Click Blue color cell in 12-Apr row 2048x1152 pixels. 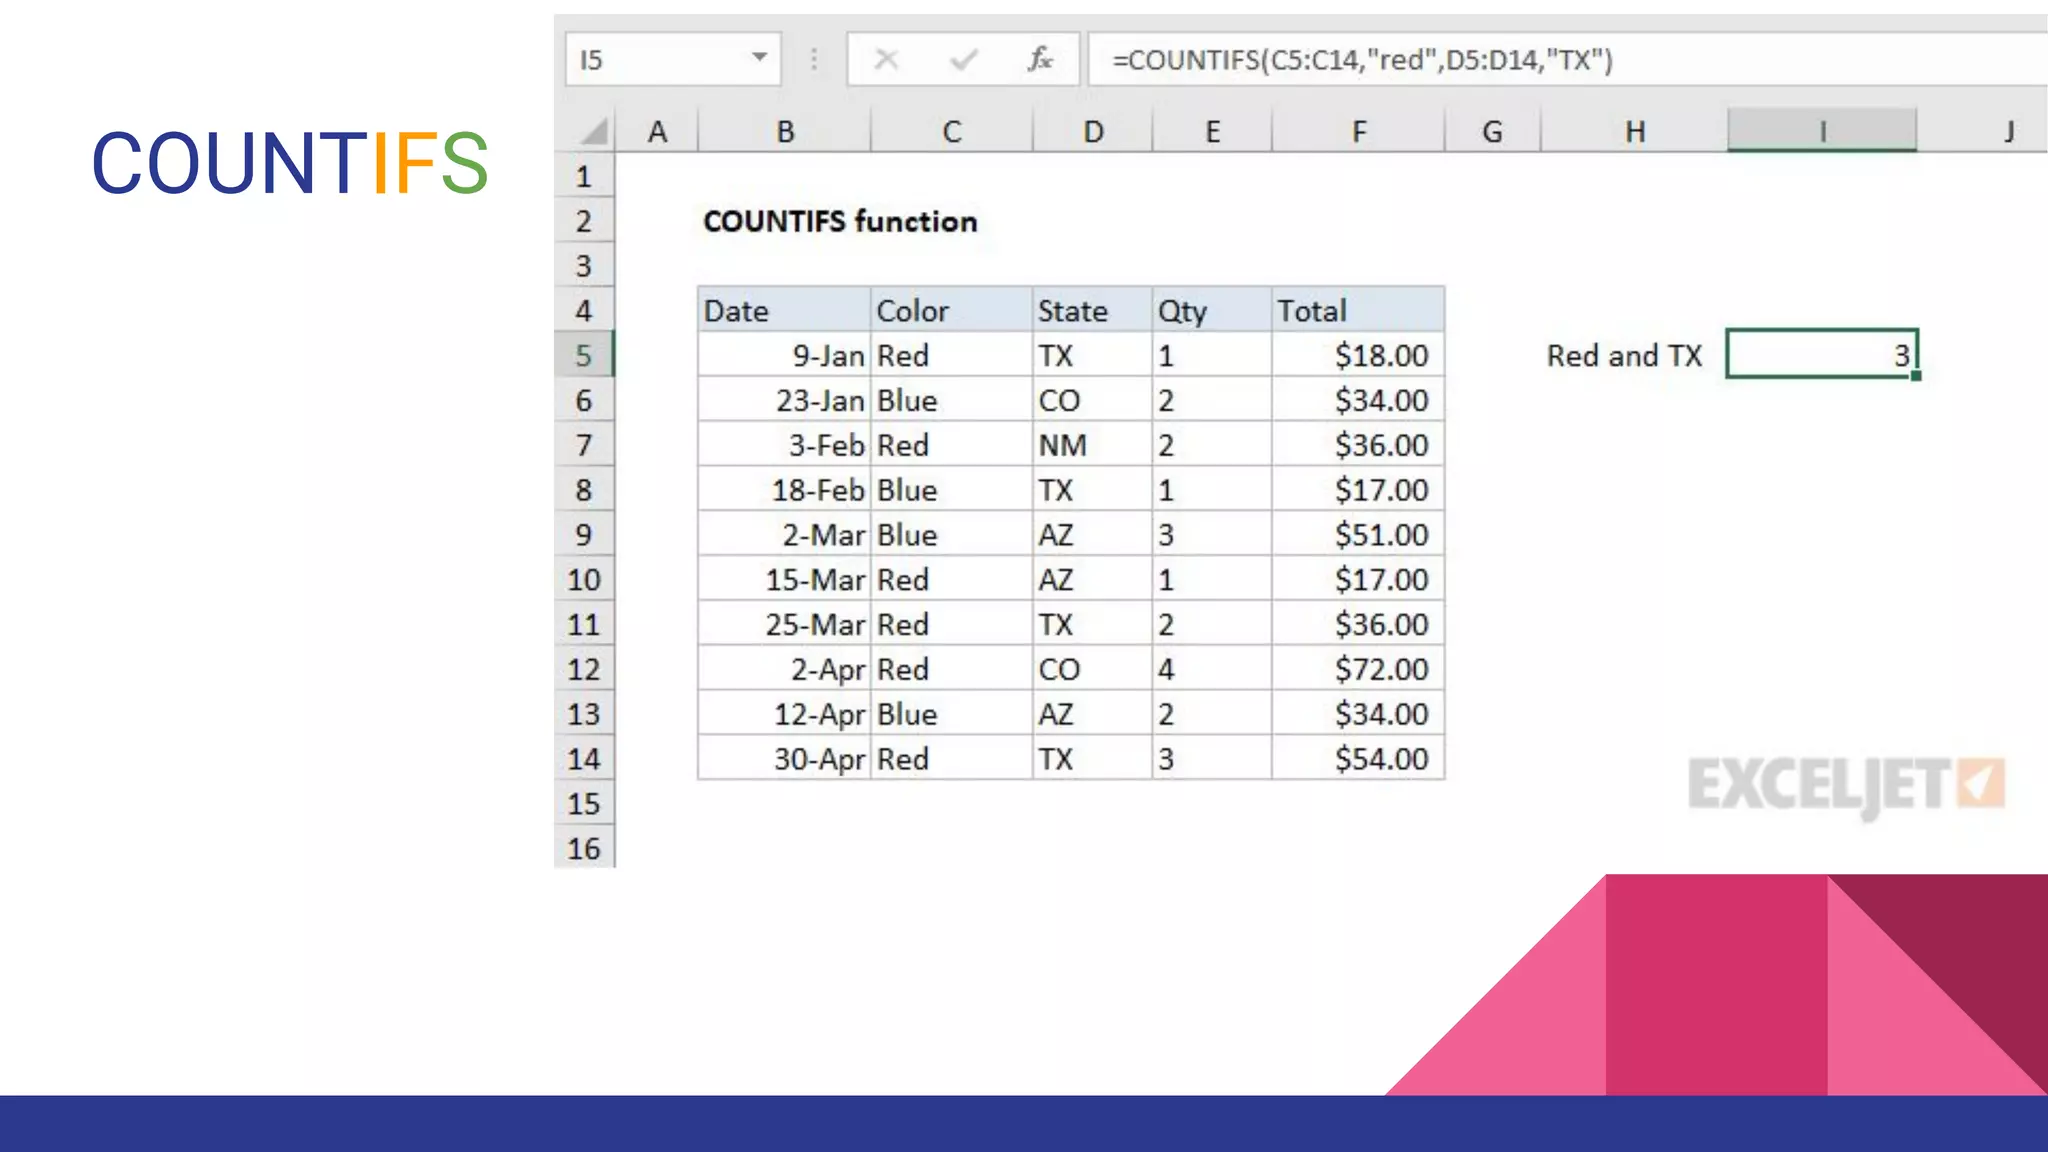952,713
